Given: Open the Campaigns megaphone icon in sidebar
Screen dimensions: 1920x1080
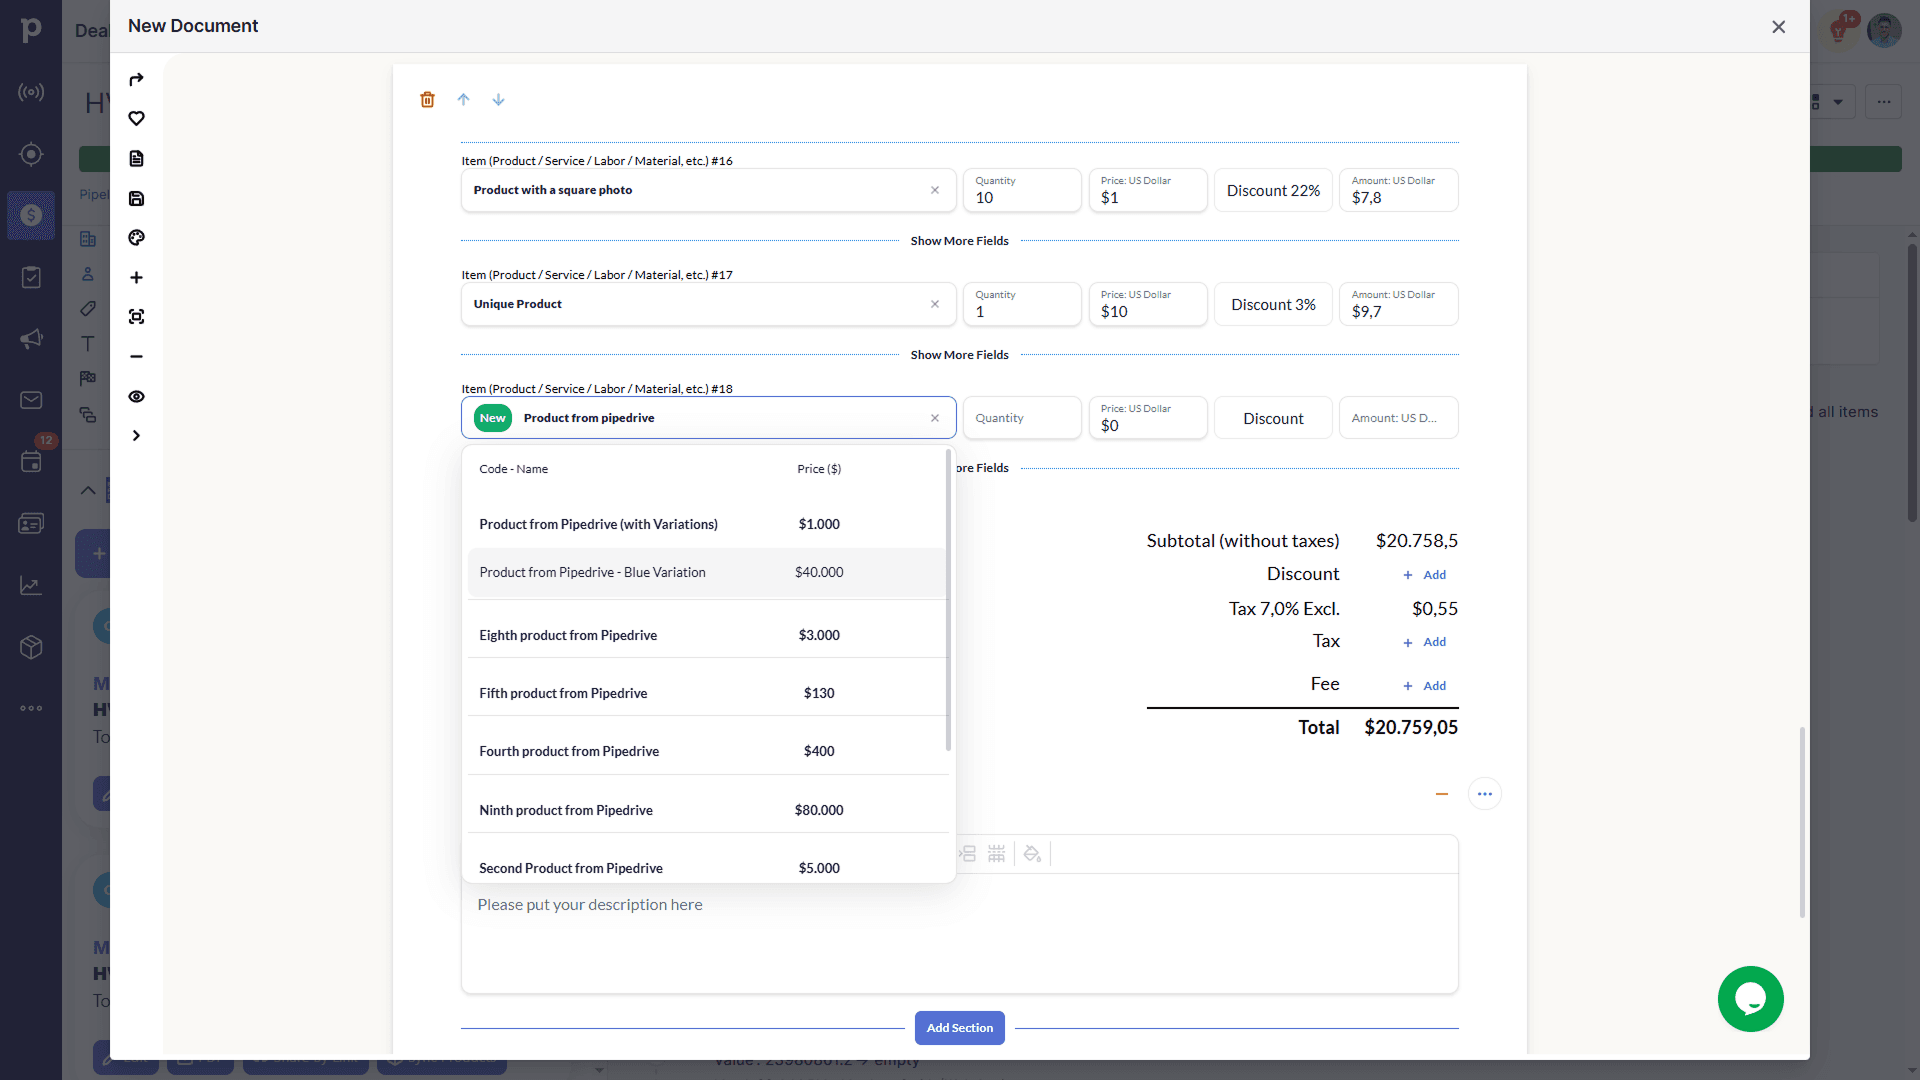Looking at the screenshot, I should [31, 339].
